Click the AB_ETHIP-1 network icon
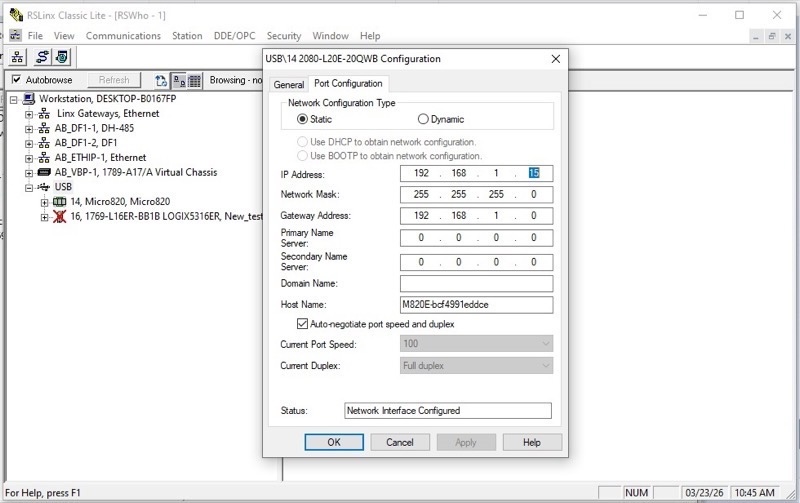 point(44,158)
